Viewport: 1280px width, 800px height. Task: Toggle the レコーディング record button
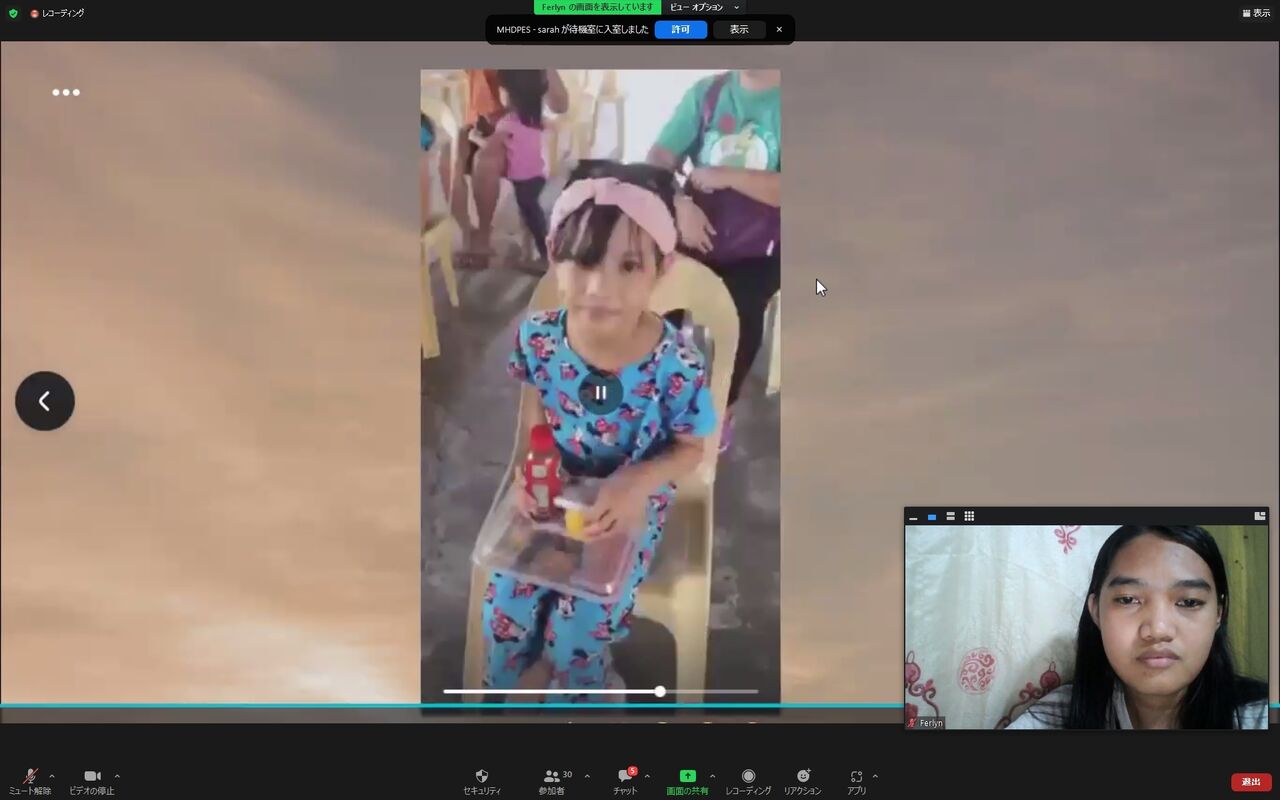(x=748, y=781)
